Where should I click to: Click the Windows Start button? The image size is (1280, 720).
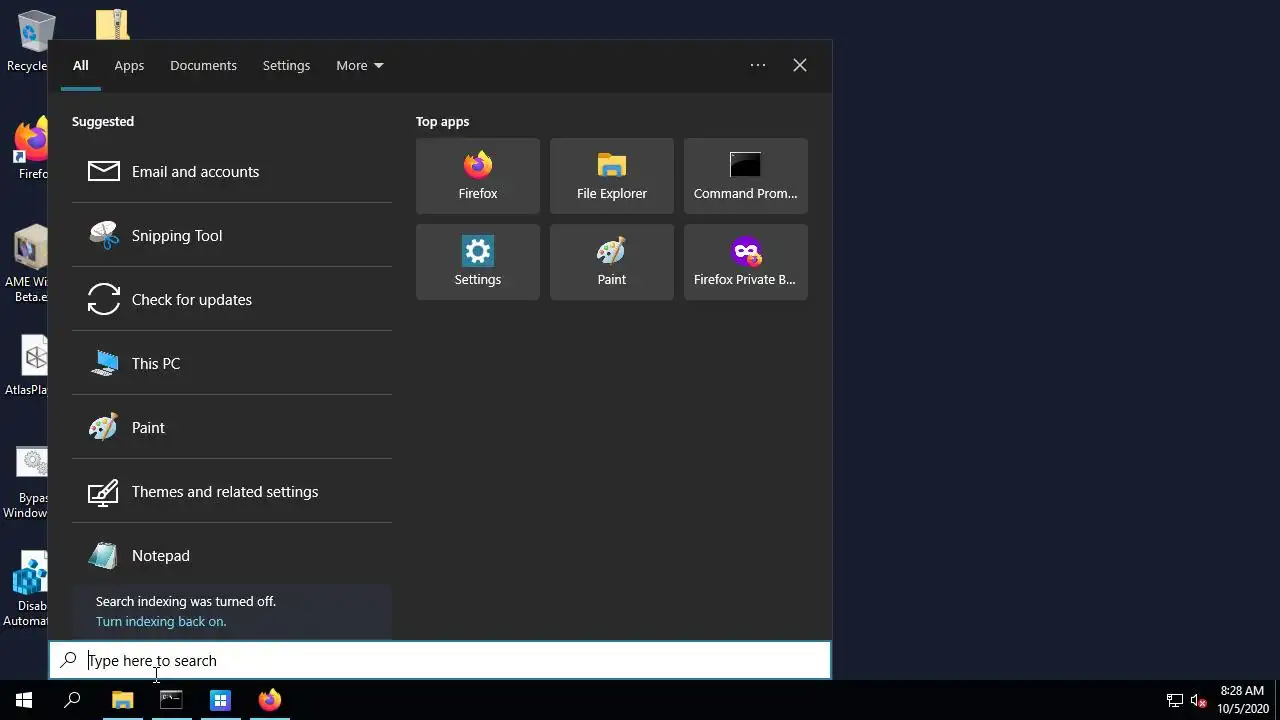24,700
